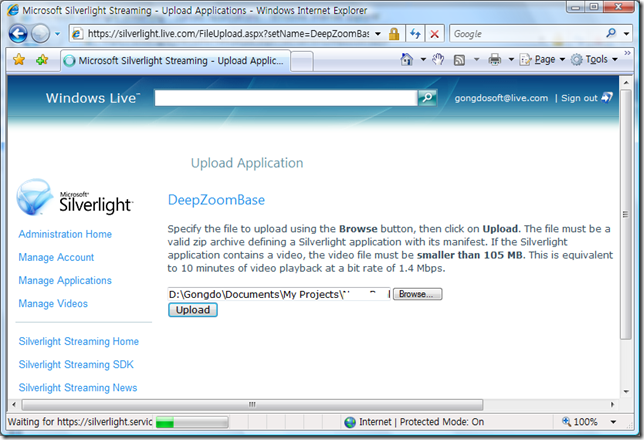
Task: Click the horizontal scrollbar thumb
Action: pyautogui.click(x=252, y=405)
